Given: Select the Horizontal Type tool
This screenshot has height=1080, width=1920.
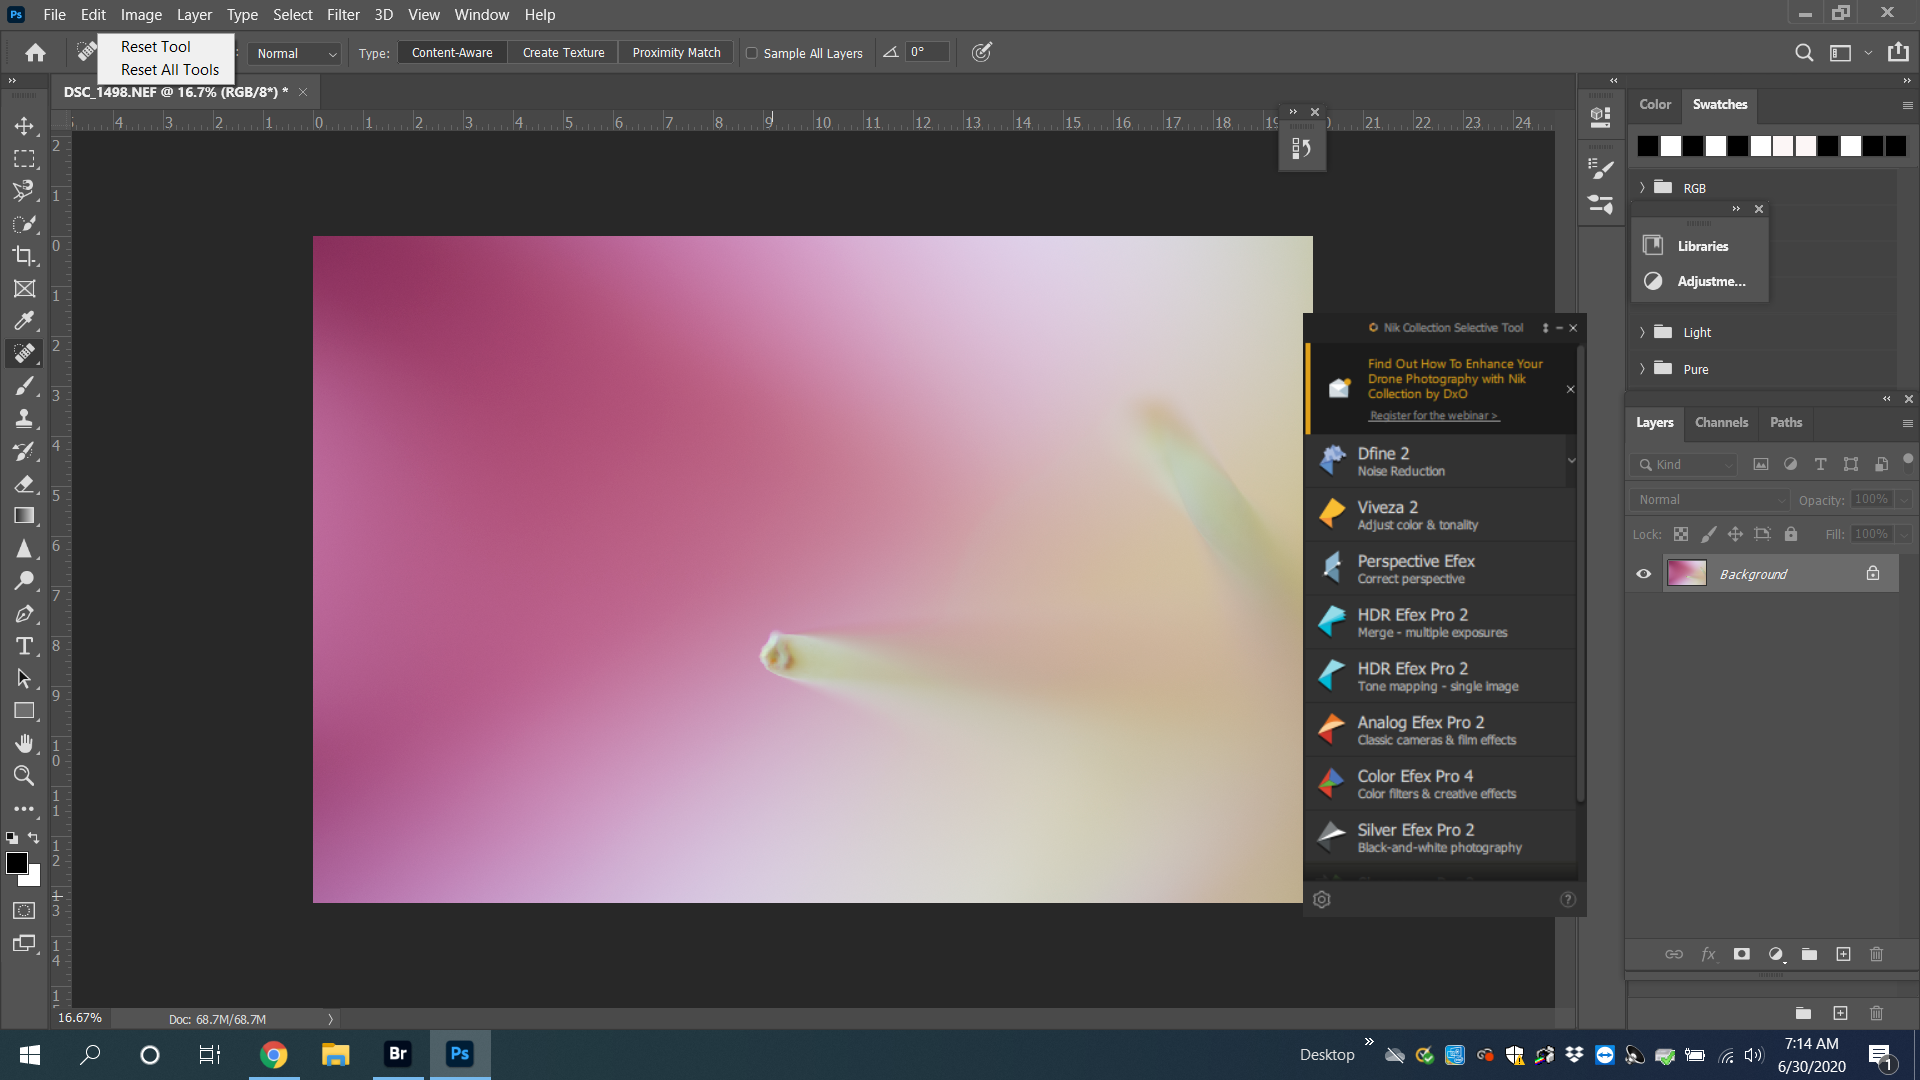Looking at the screenshot, I should (x=24, y=646).
